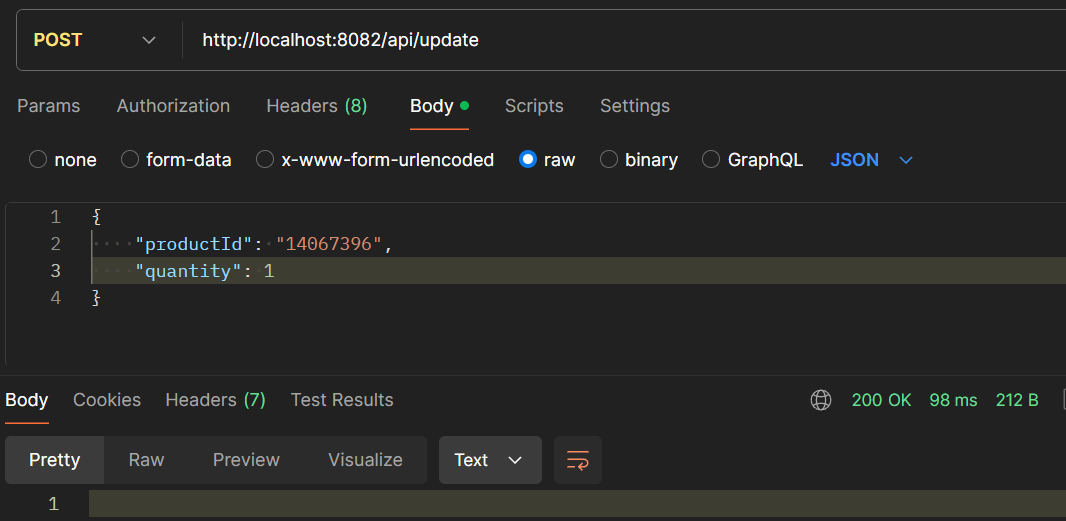
Task: Open the Test Results tab
Action: (342, 400)
